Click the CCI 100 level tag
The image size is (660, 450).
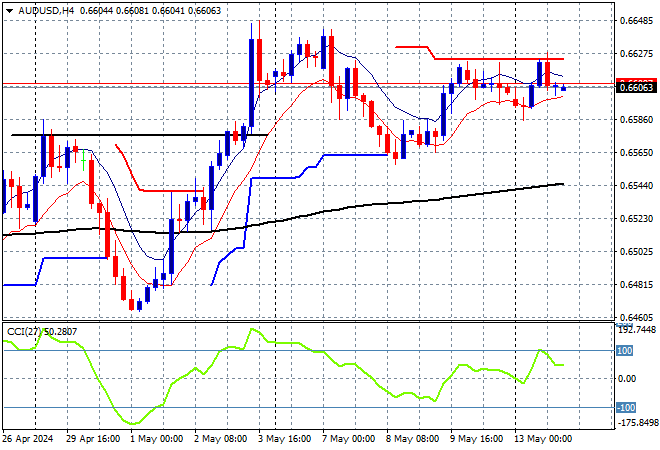pos(625,351)
